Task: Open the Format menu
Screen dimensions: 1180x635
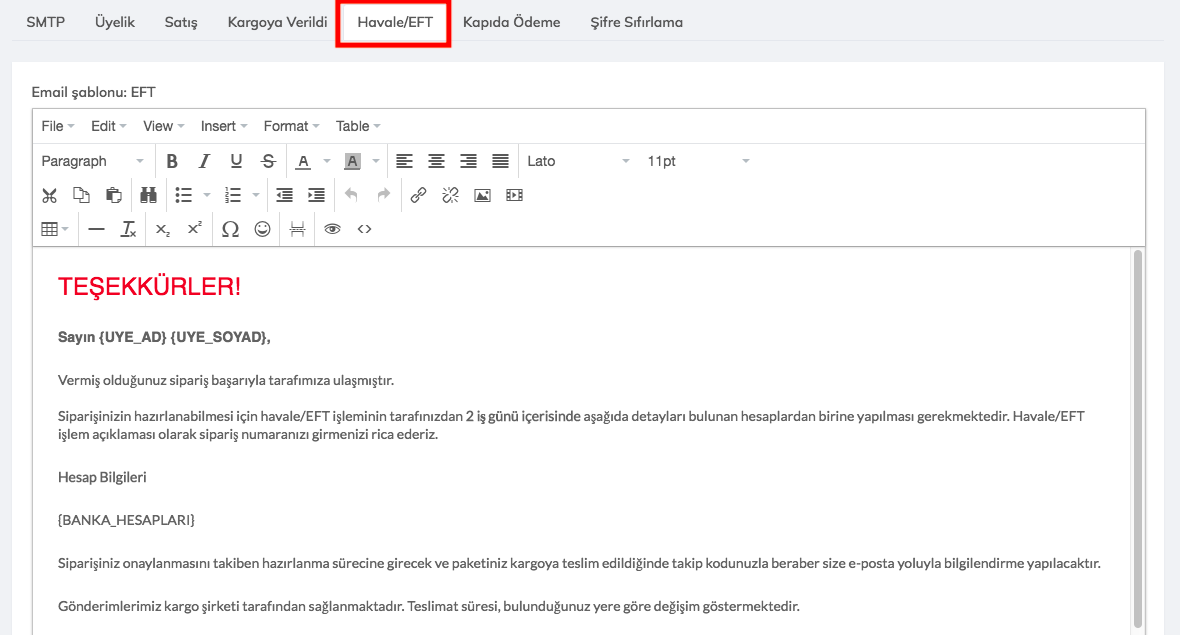Action: point(286,125)
